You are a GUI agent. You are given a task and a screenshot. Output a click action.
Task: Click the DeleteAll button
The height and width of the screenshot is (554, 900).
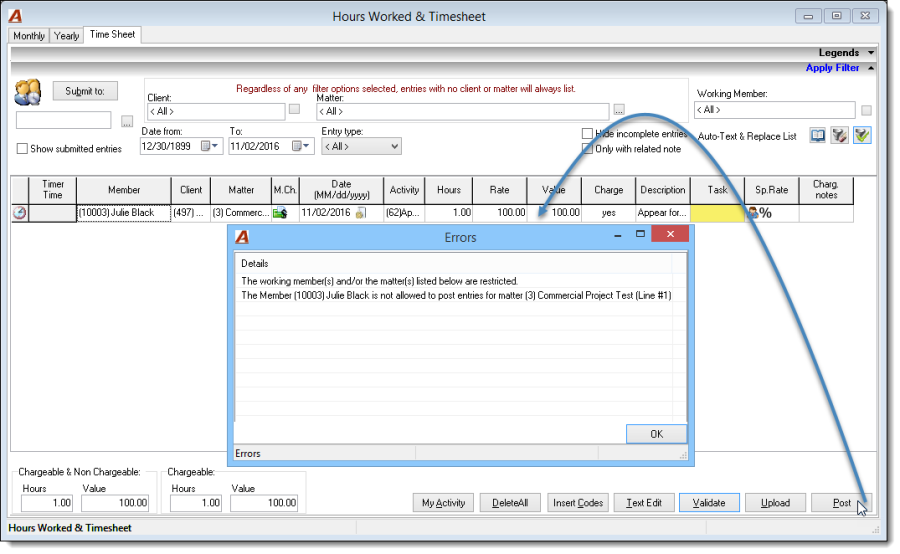pos(510,503)
